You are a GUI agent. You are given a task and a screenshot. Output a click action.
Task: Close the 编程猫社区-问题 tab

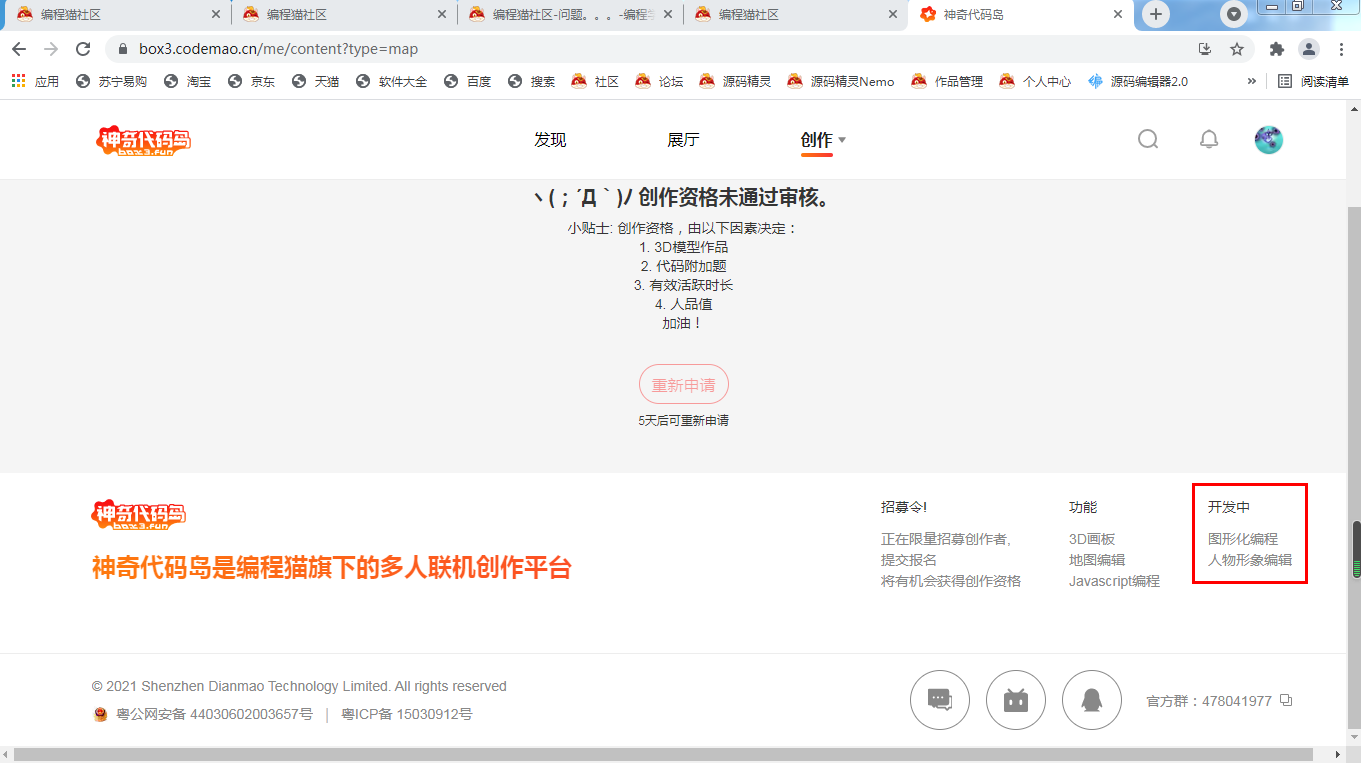[668, 14]
